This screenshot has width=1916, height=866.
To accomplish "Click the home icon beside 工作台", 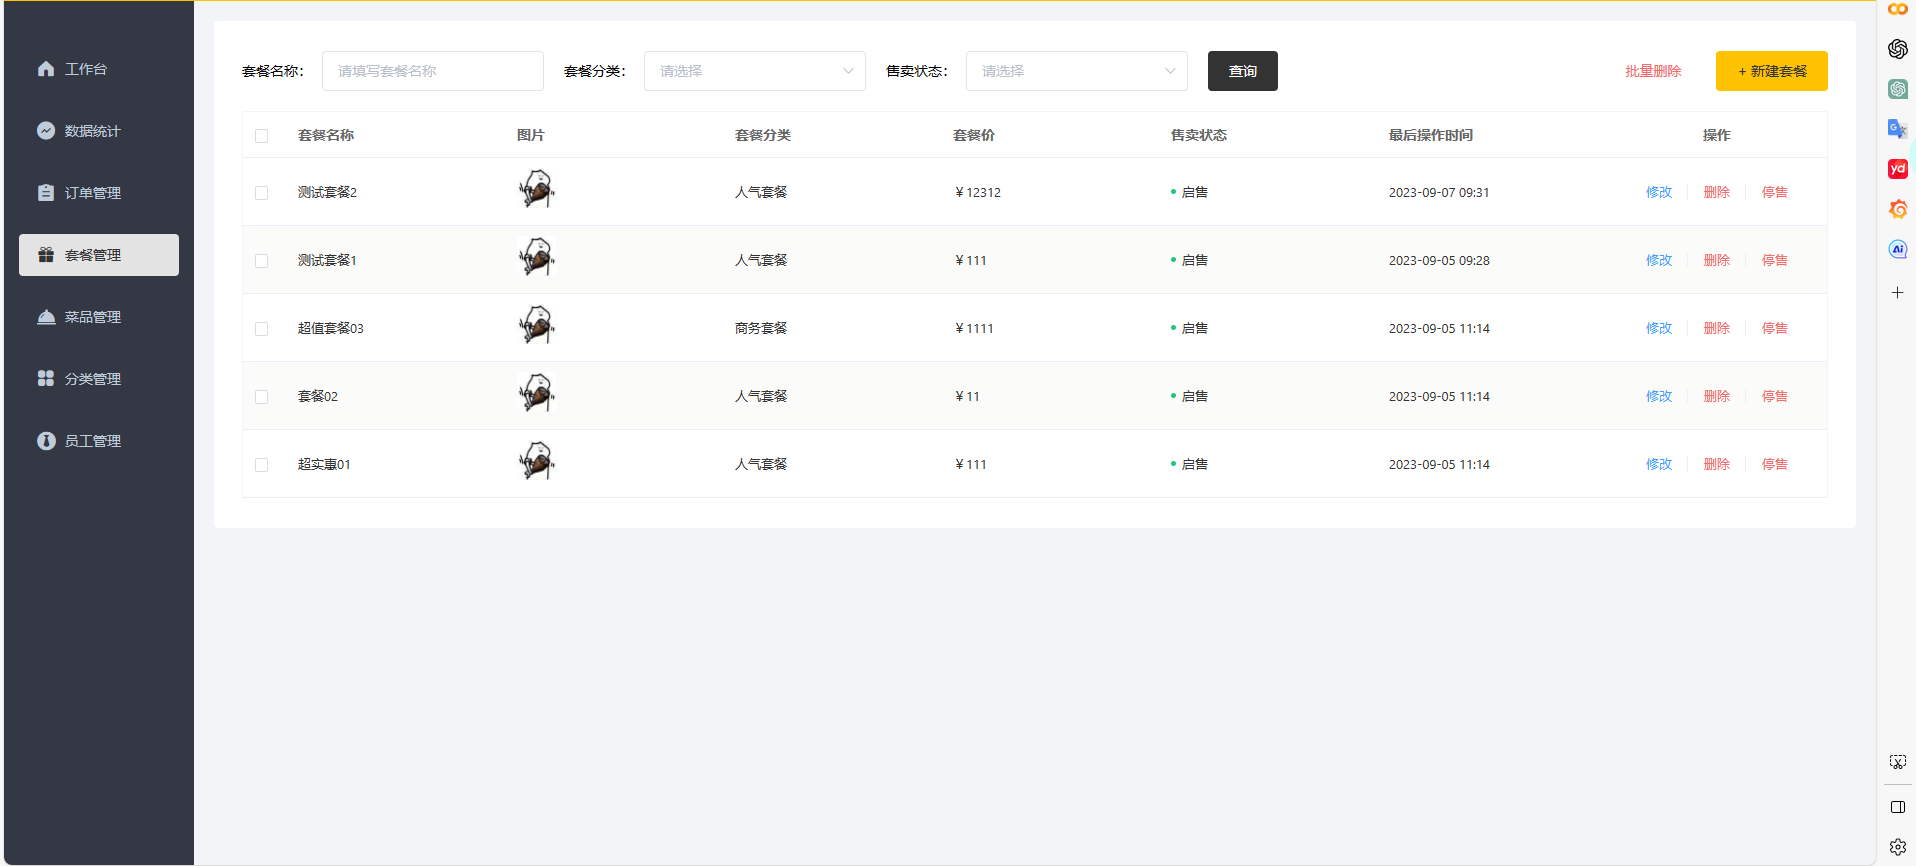I will click(46, 69).
